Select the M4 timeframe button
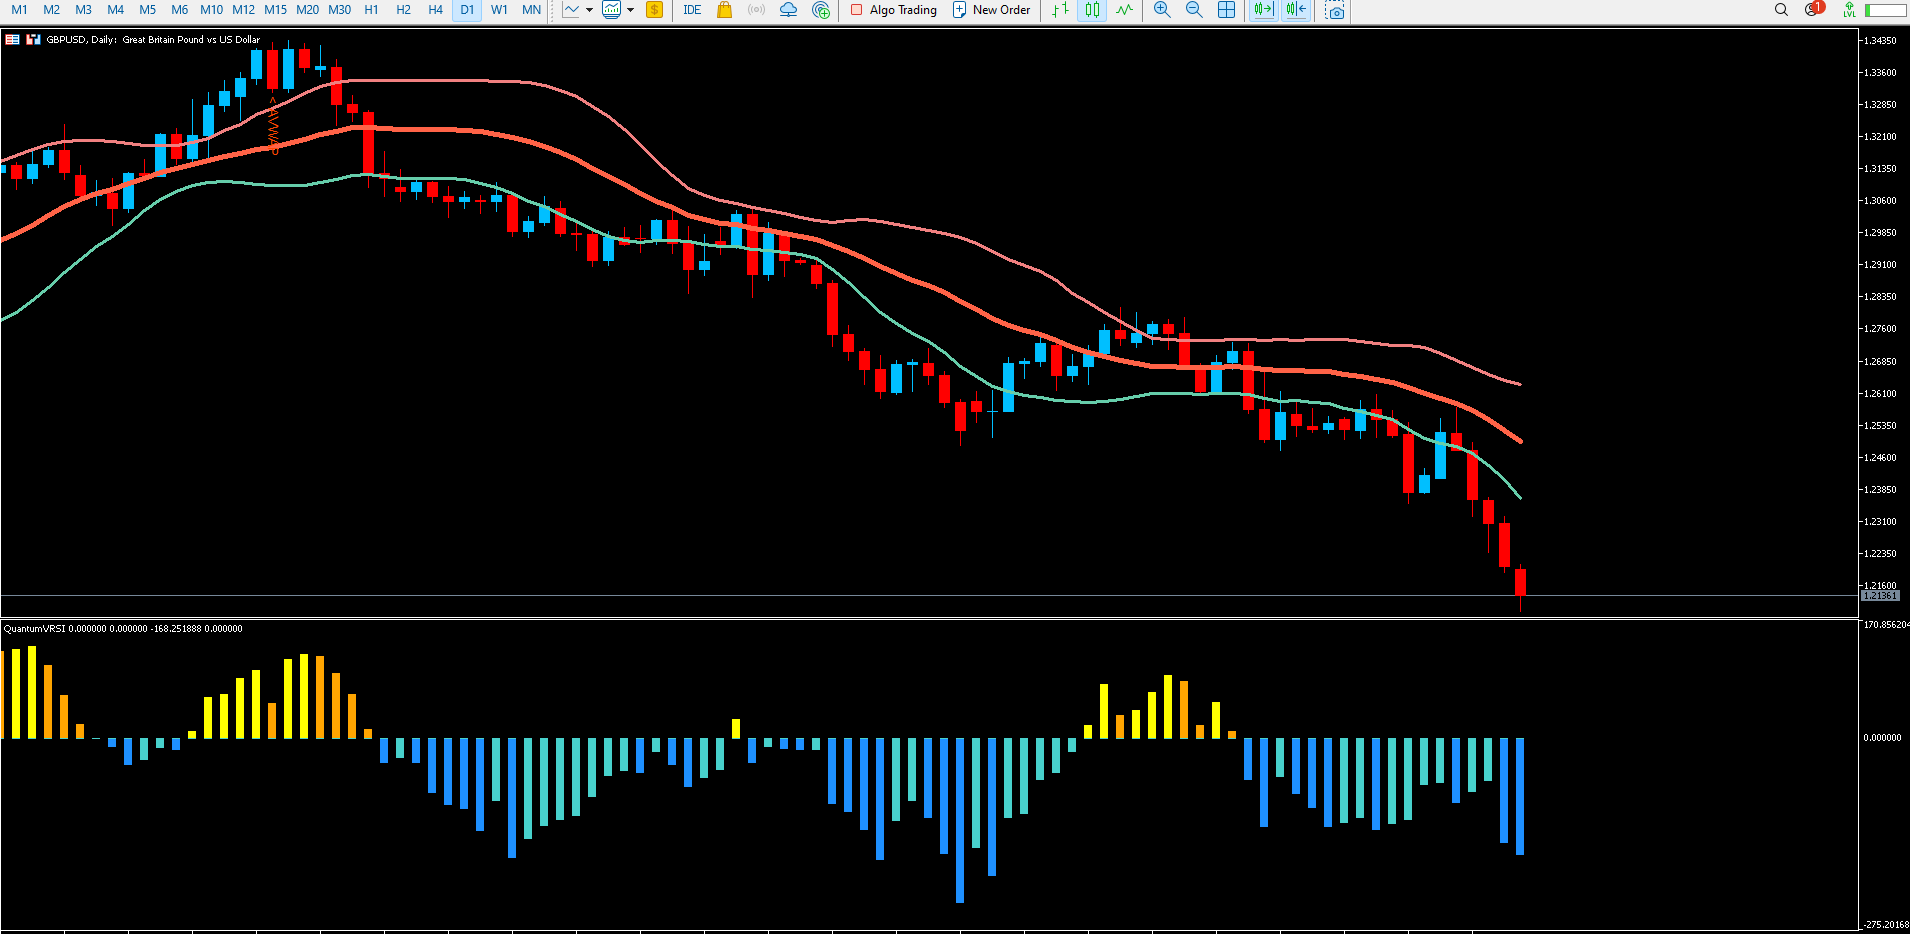Viewport: 1910px width, 934px height. (115, 10)
